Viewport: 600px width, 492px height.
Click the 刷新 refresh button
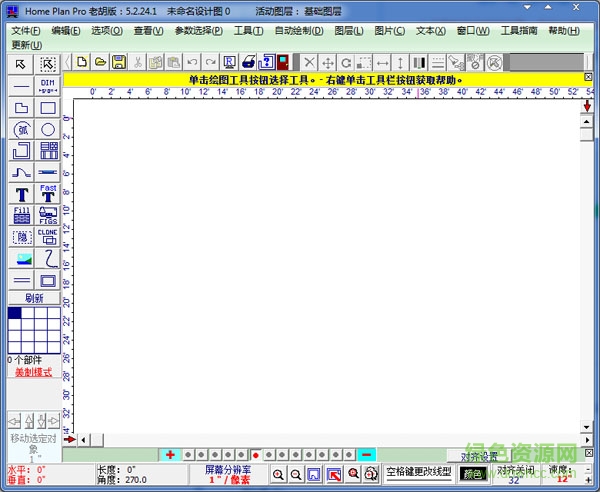click(x=35, y=298)
